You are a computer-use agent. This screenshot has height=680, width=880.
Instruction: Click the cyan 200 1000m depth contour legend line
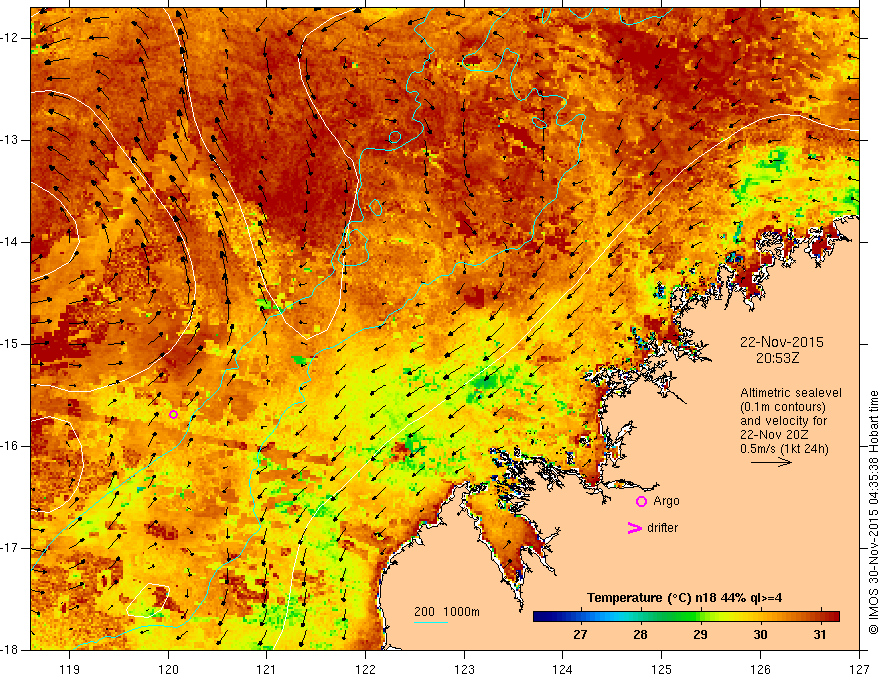431,622
